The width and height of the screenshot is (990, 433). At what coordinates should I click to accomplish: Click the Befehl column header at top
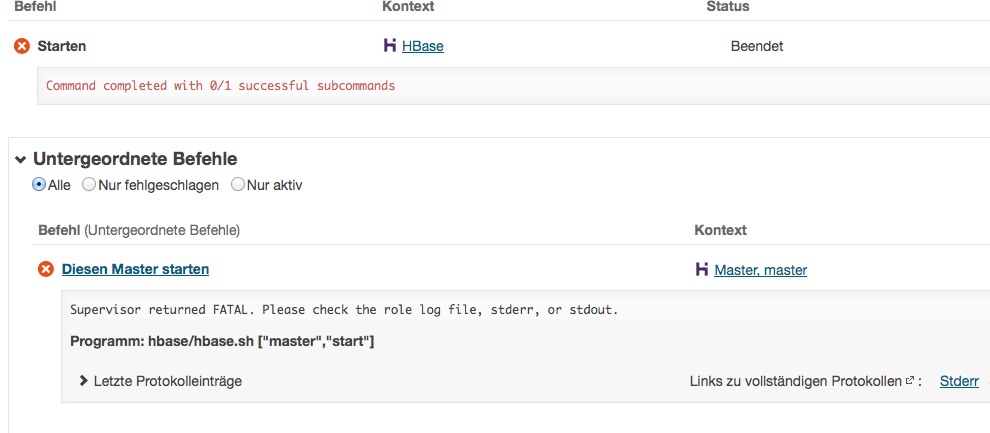(x=35, y=7)
